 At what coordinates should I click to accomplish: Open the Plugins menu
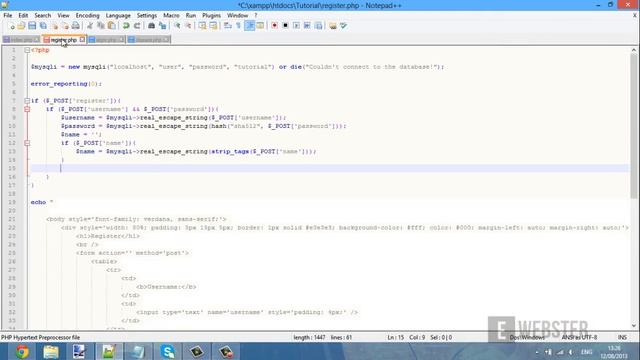tap(211, 15)
